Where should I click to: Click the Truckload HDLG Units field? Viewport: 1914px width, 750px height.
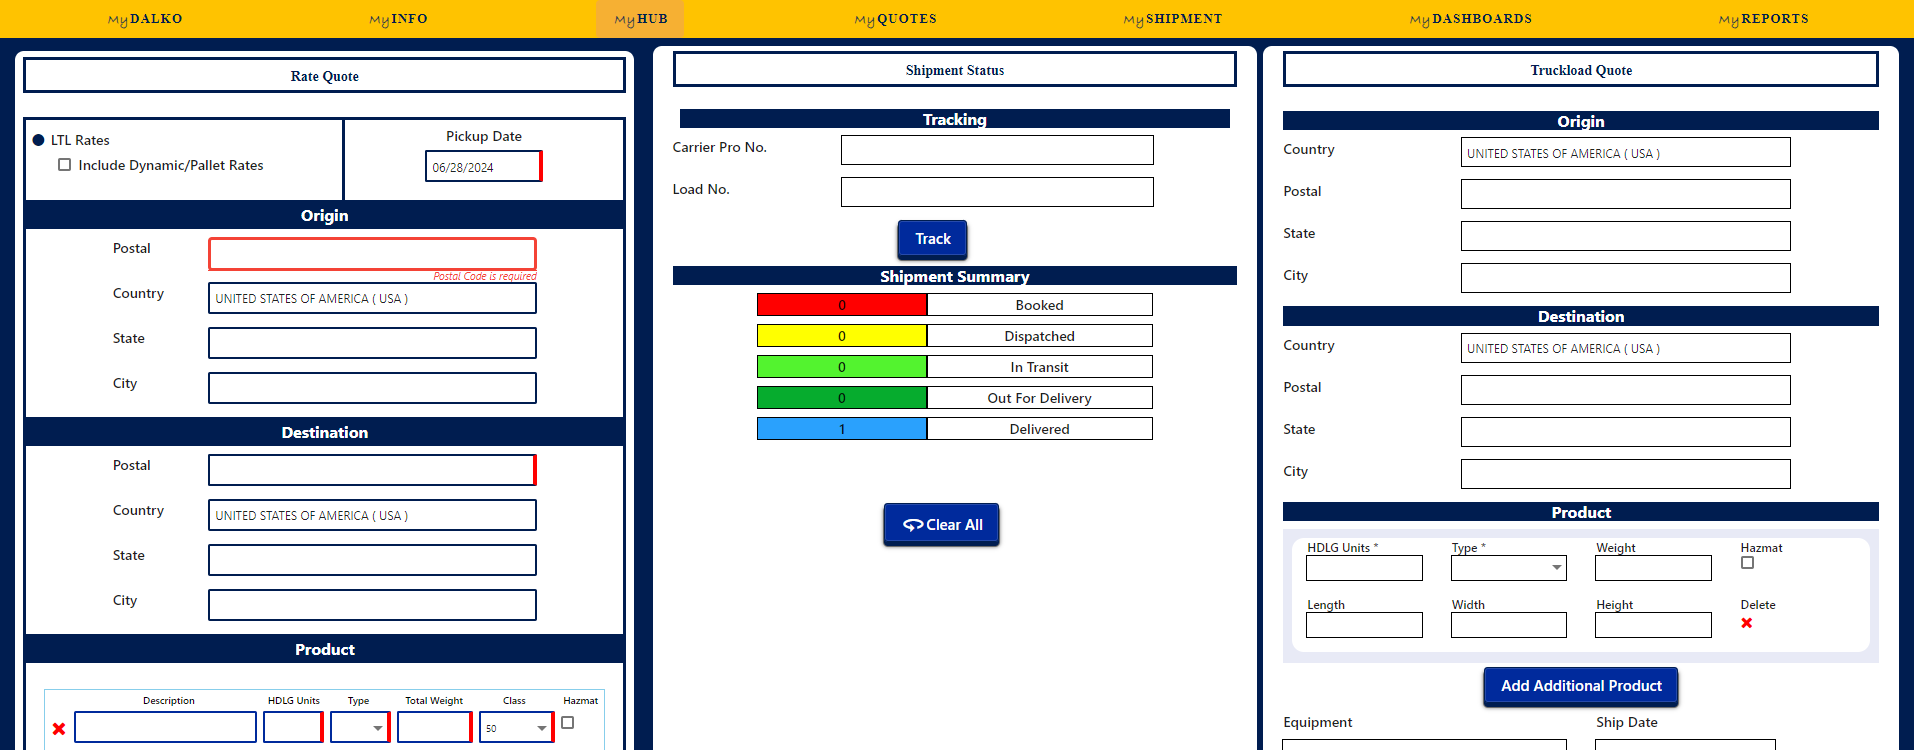[1364, 568]
